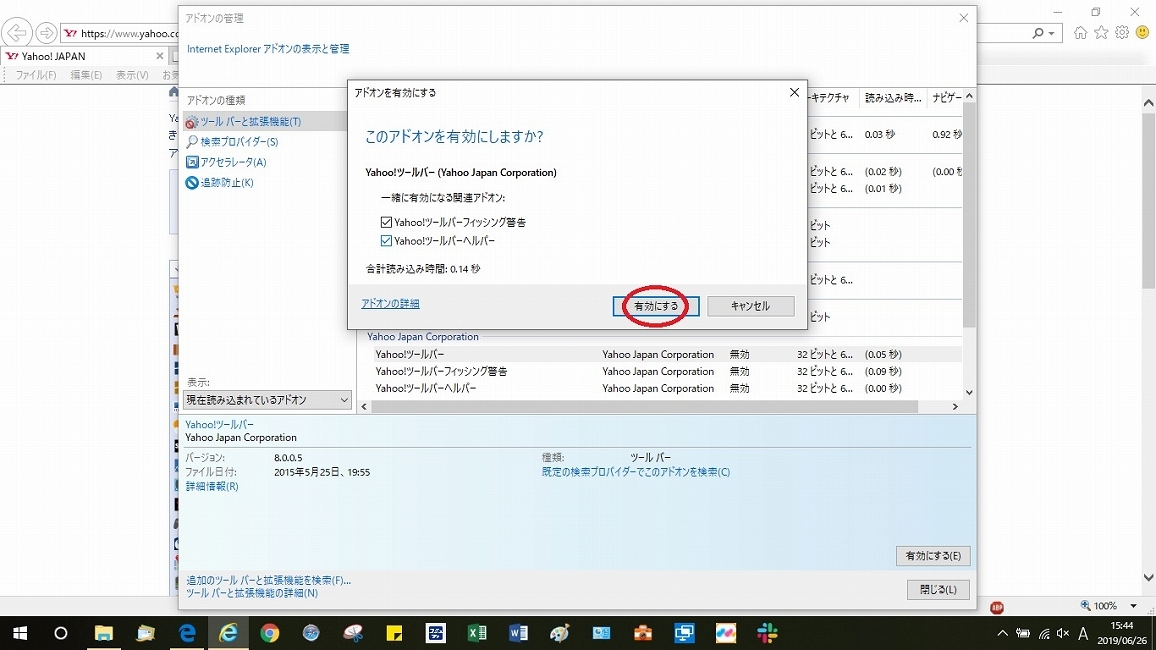Viewport: 1156px width, 650px height.
Task: Open the 表示(V) menu
Action: (x=132, y=75)
